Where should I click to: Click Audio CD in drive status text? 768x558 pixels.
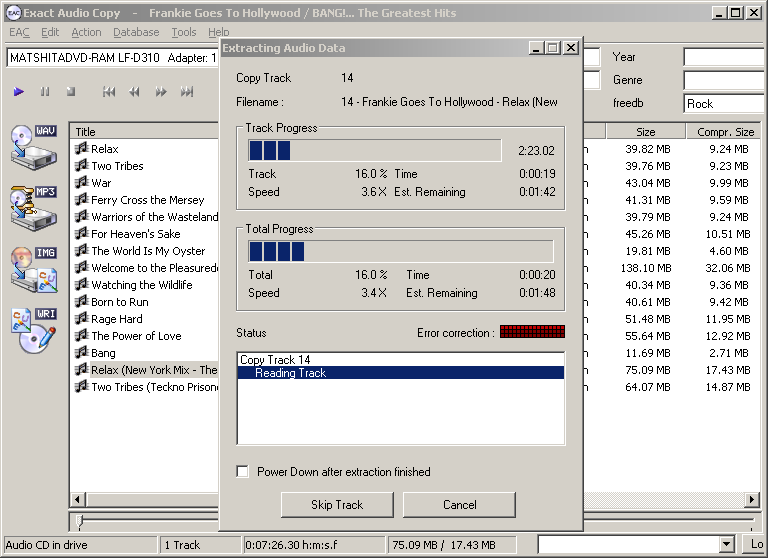(47, 544)
